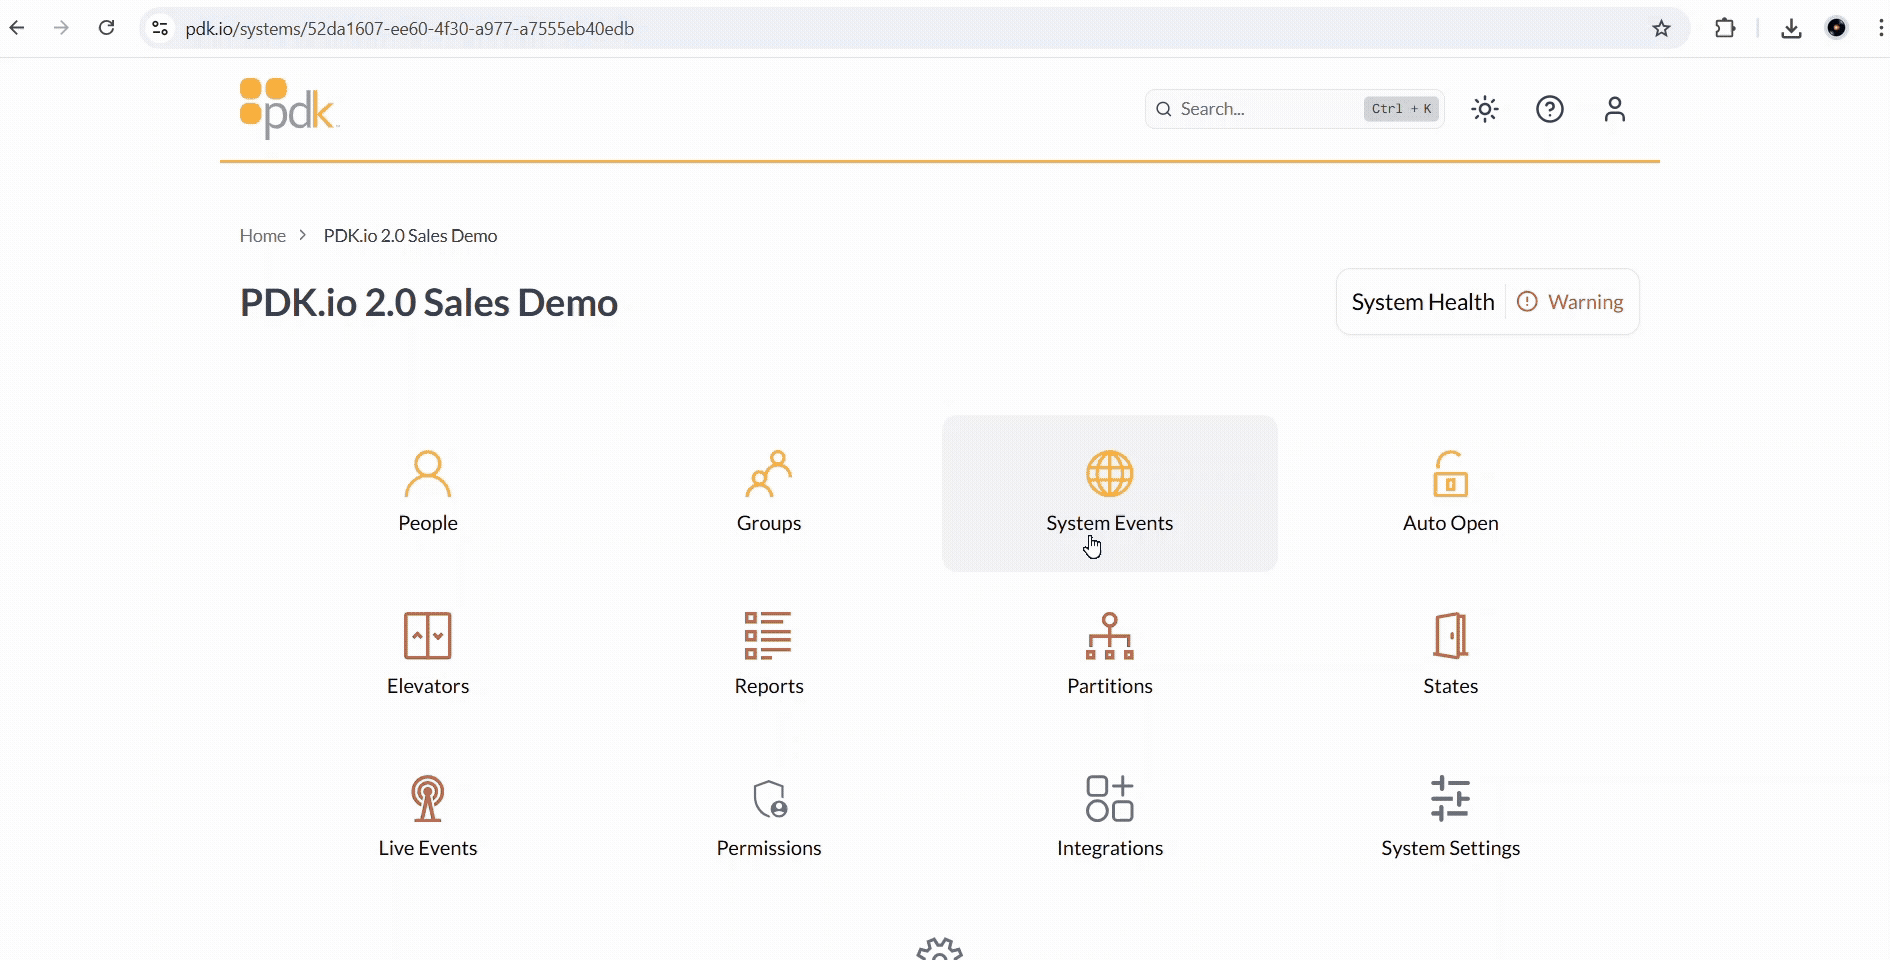Click the browser forward arrow

pyautogui.click(x=62, y=28)
